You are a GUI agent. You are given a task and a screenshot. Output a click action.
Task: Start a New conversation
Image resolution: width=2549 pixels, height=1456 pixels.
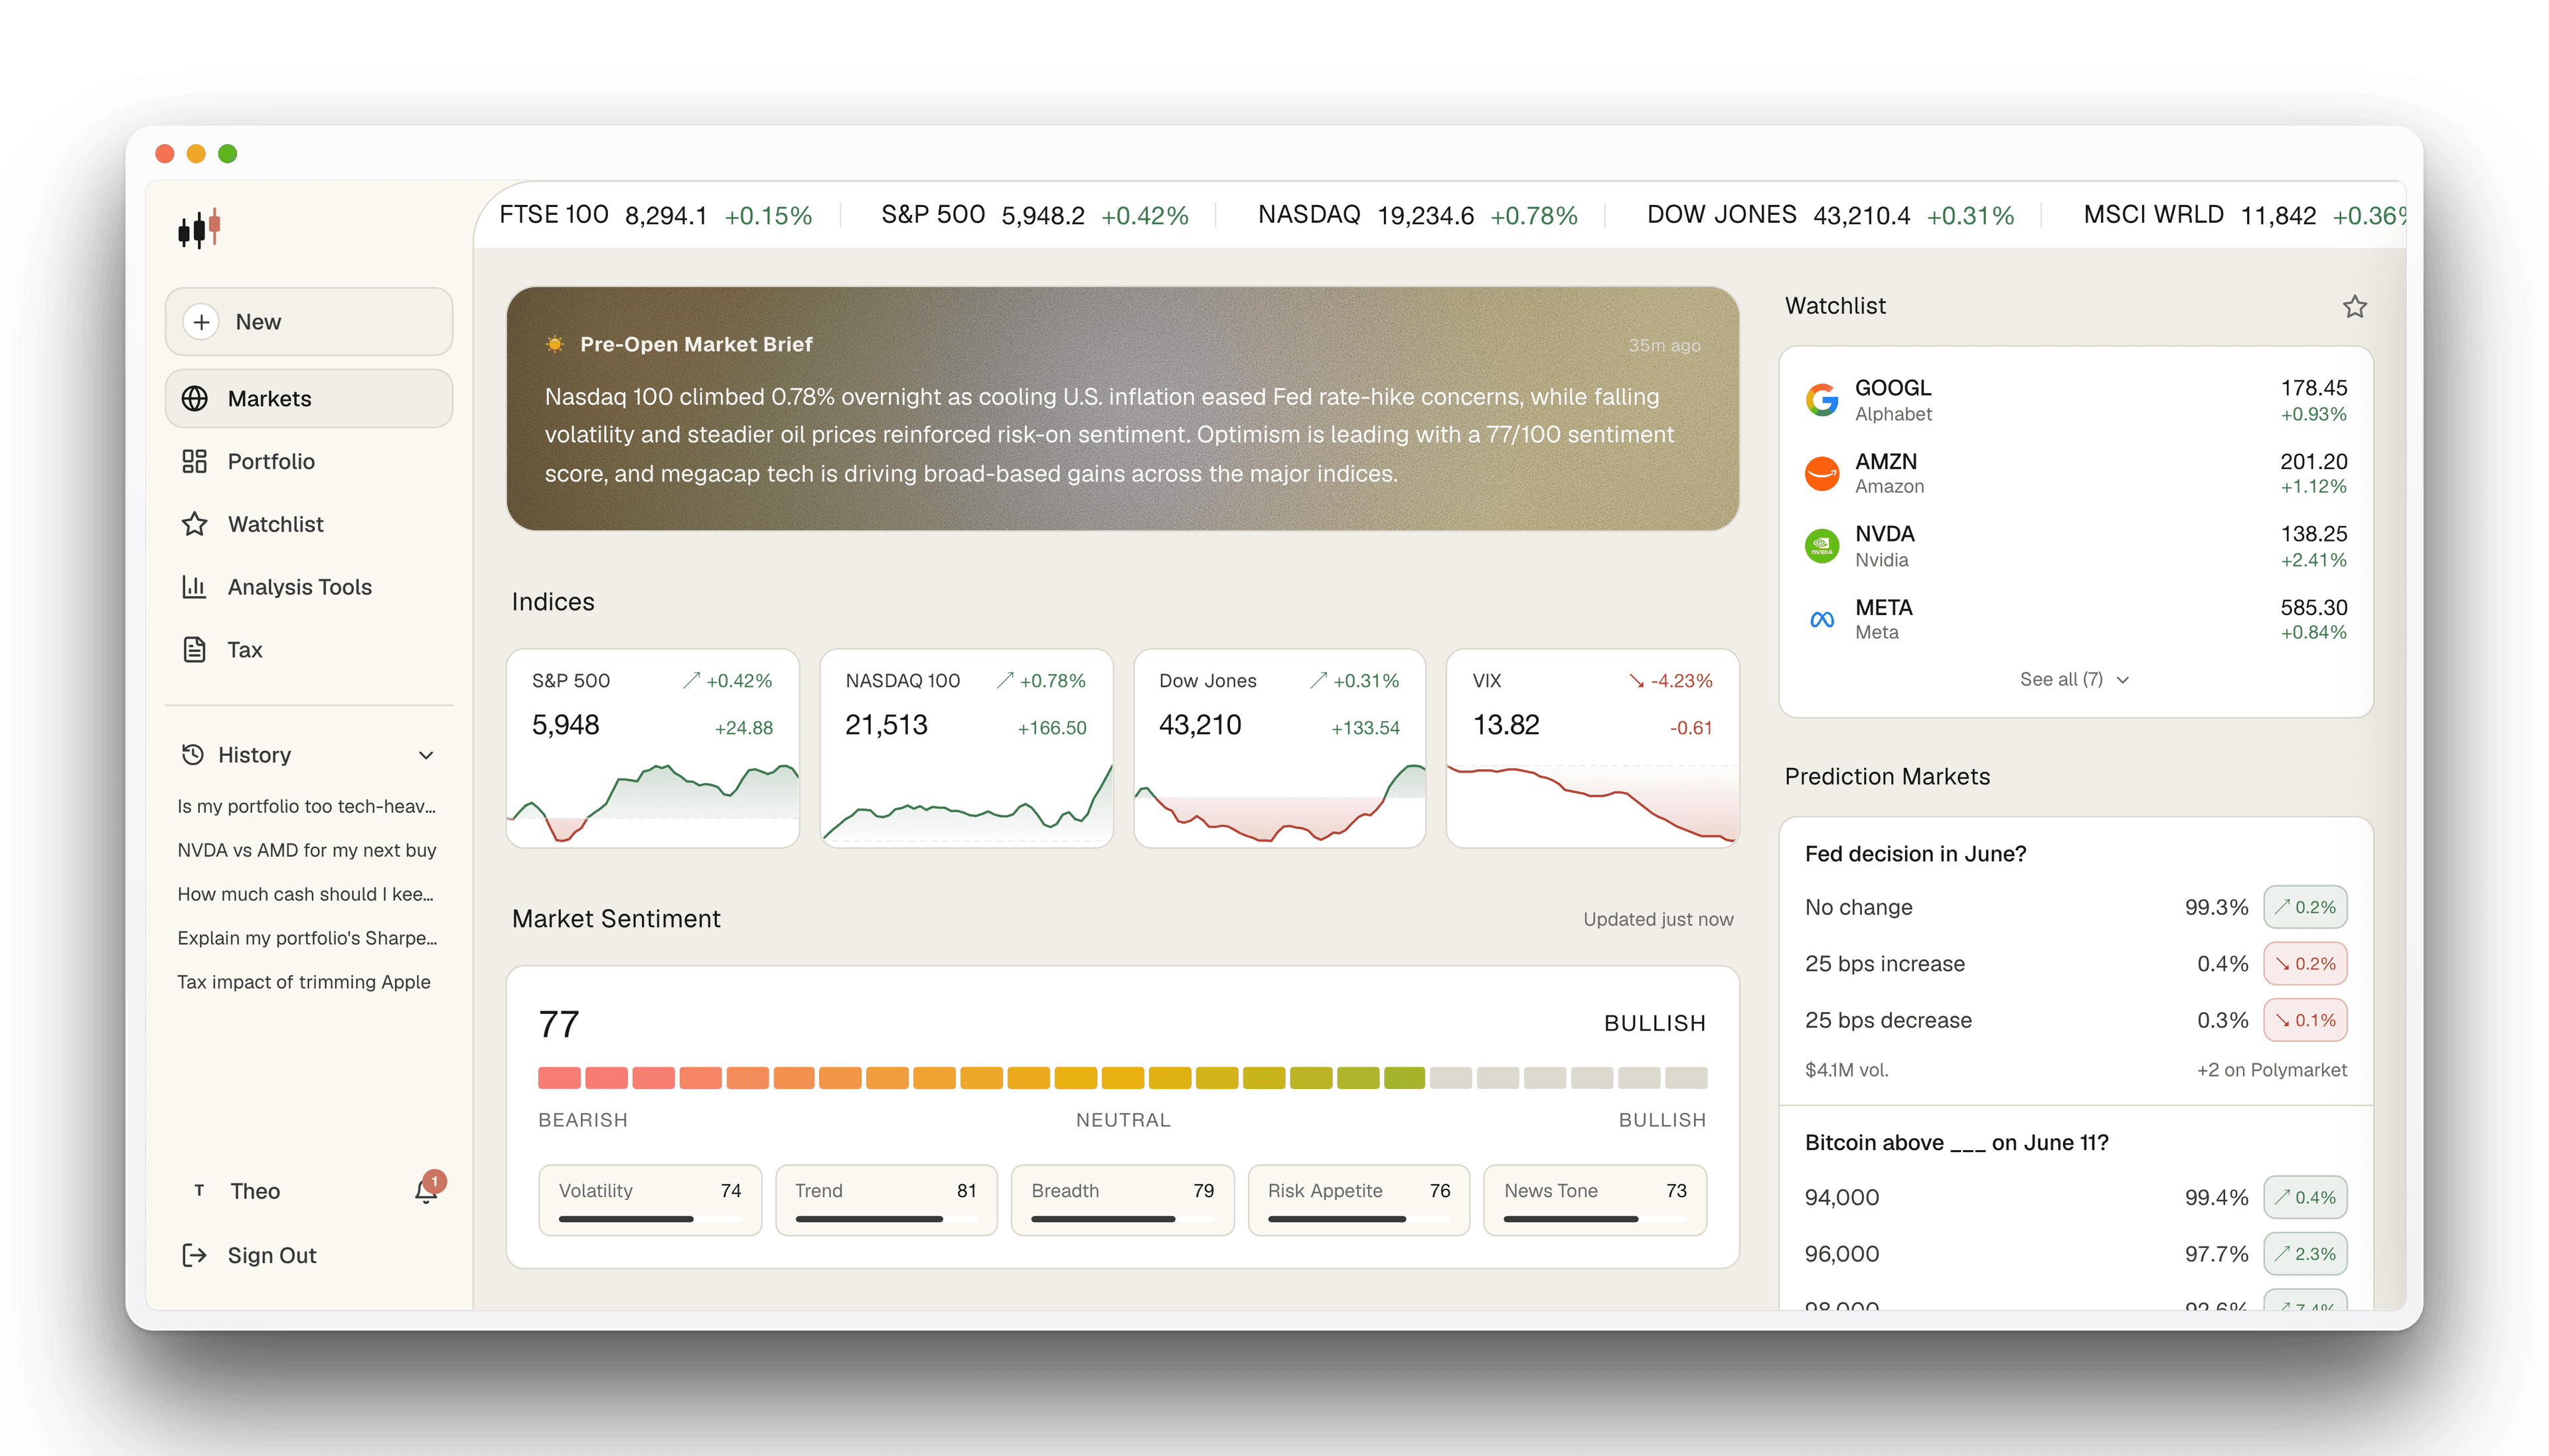[x=309, y=322]
